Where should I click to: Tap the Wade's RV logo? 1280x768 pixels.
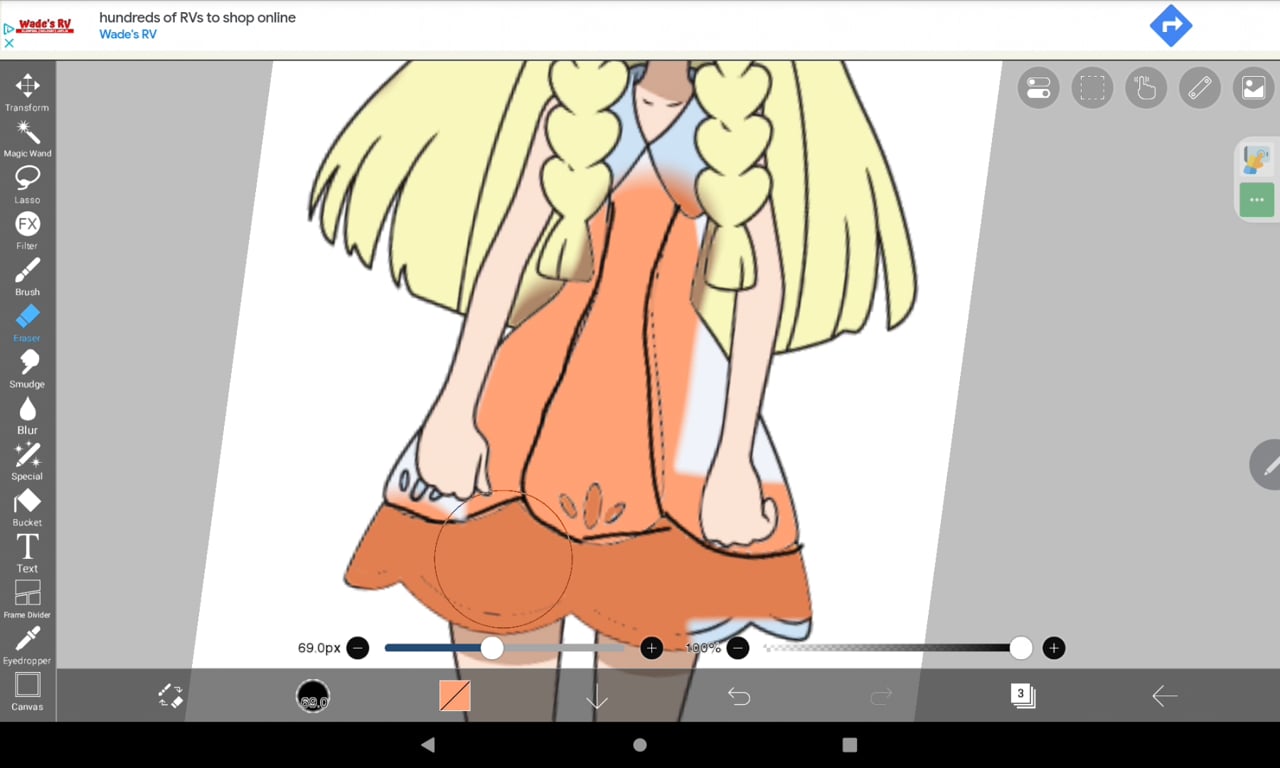click(x=46, y=26)
